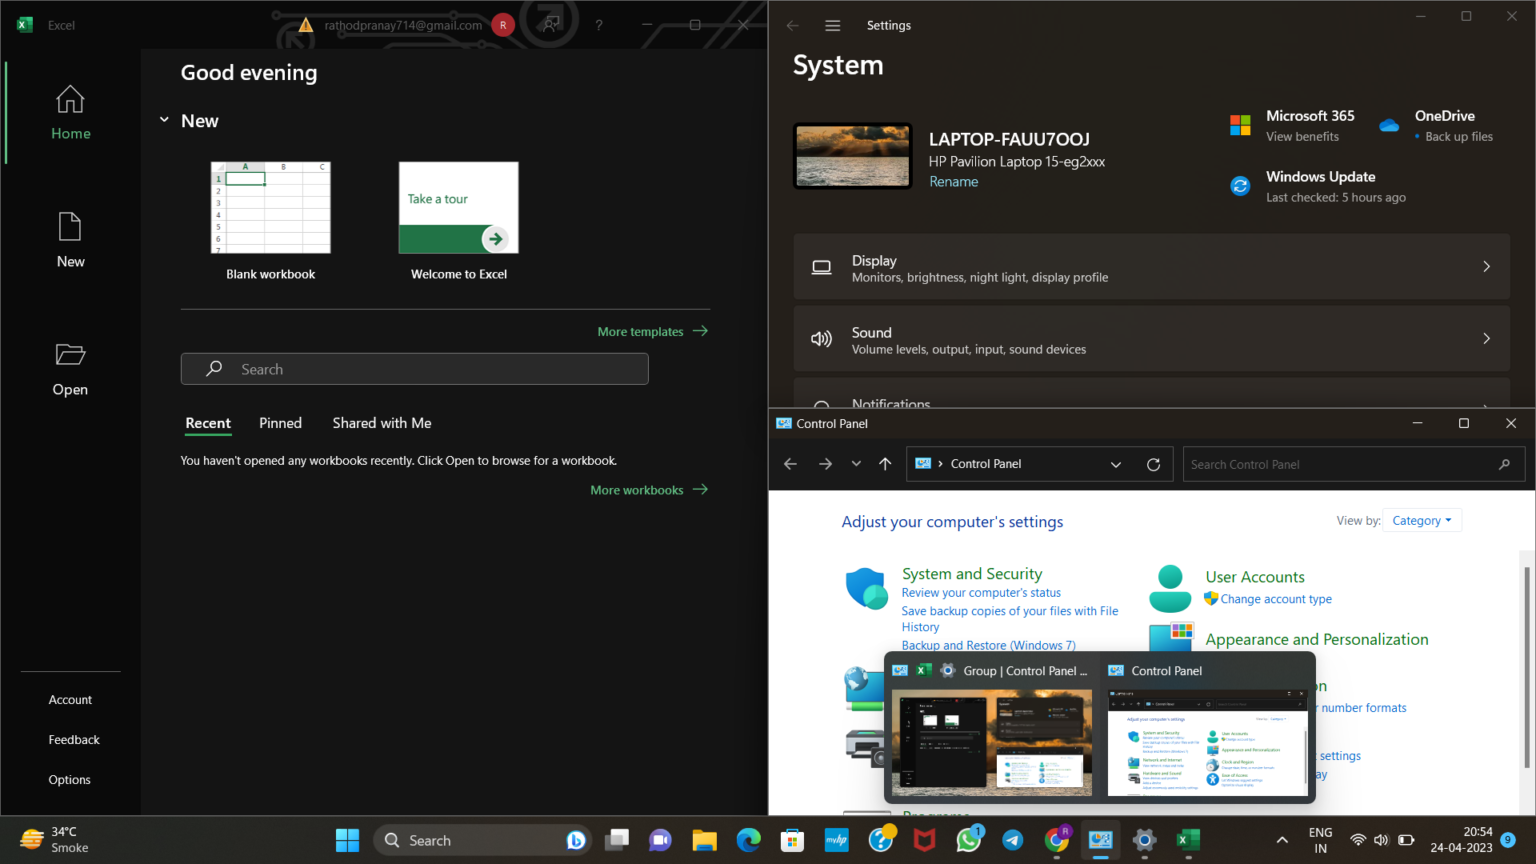Image resolution: width=1536 pixels, height=864 pixels.
Task: Select Change account type
Action: pos(1274,598)
